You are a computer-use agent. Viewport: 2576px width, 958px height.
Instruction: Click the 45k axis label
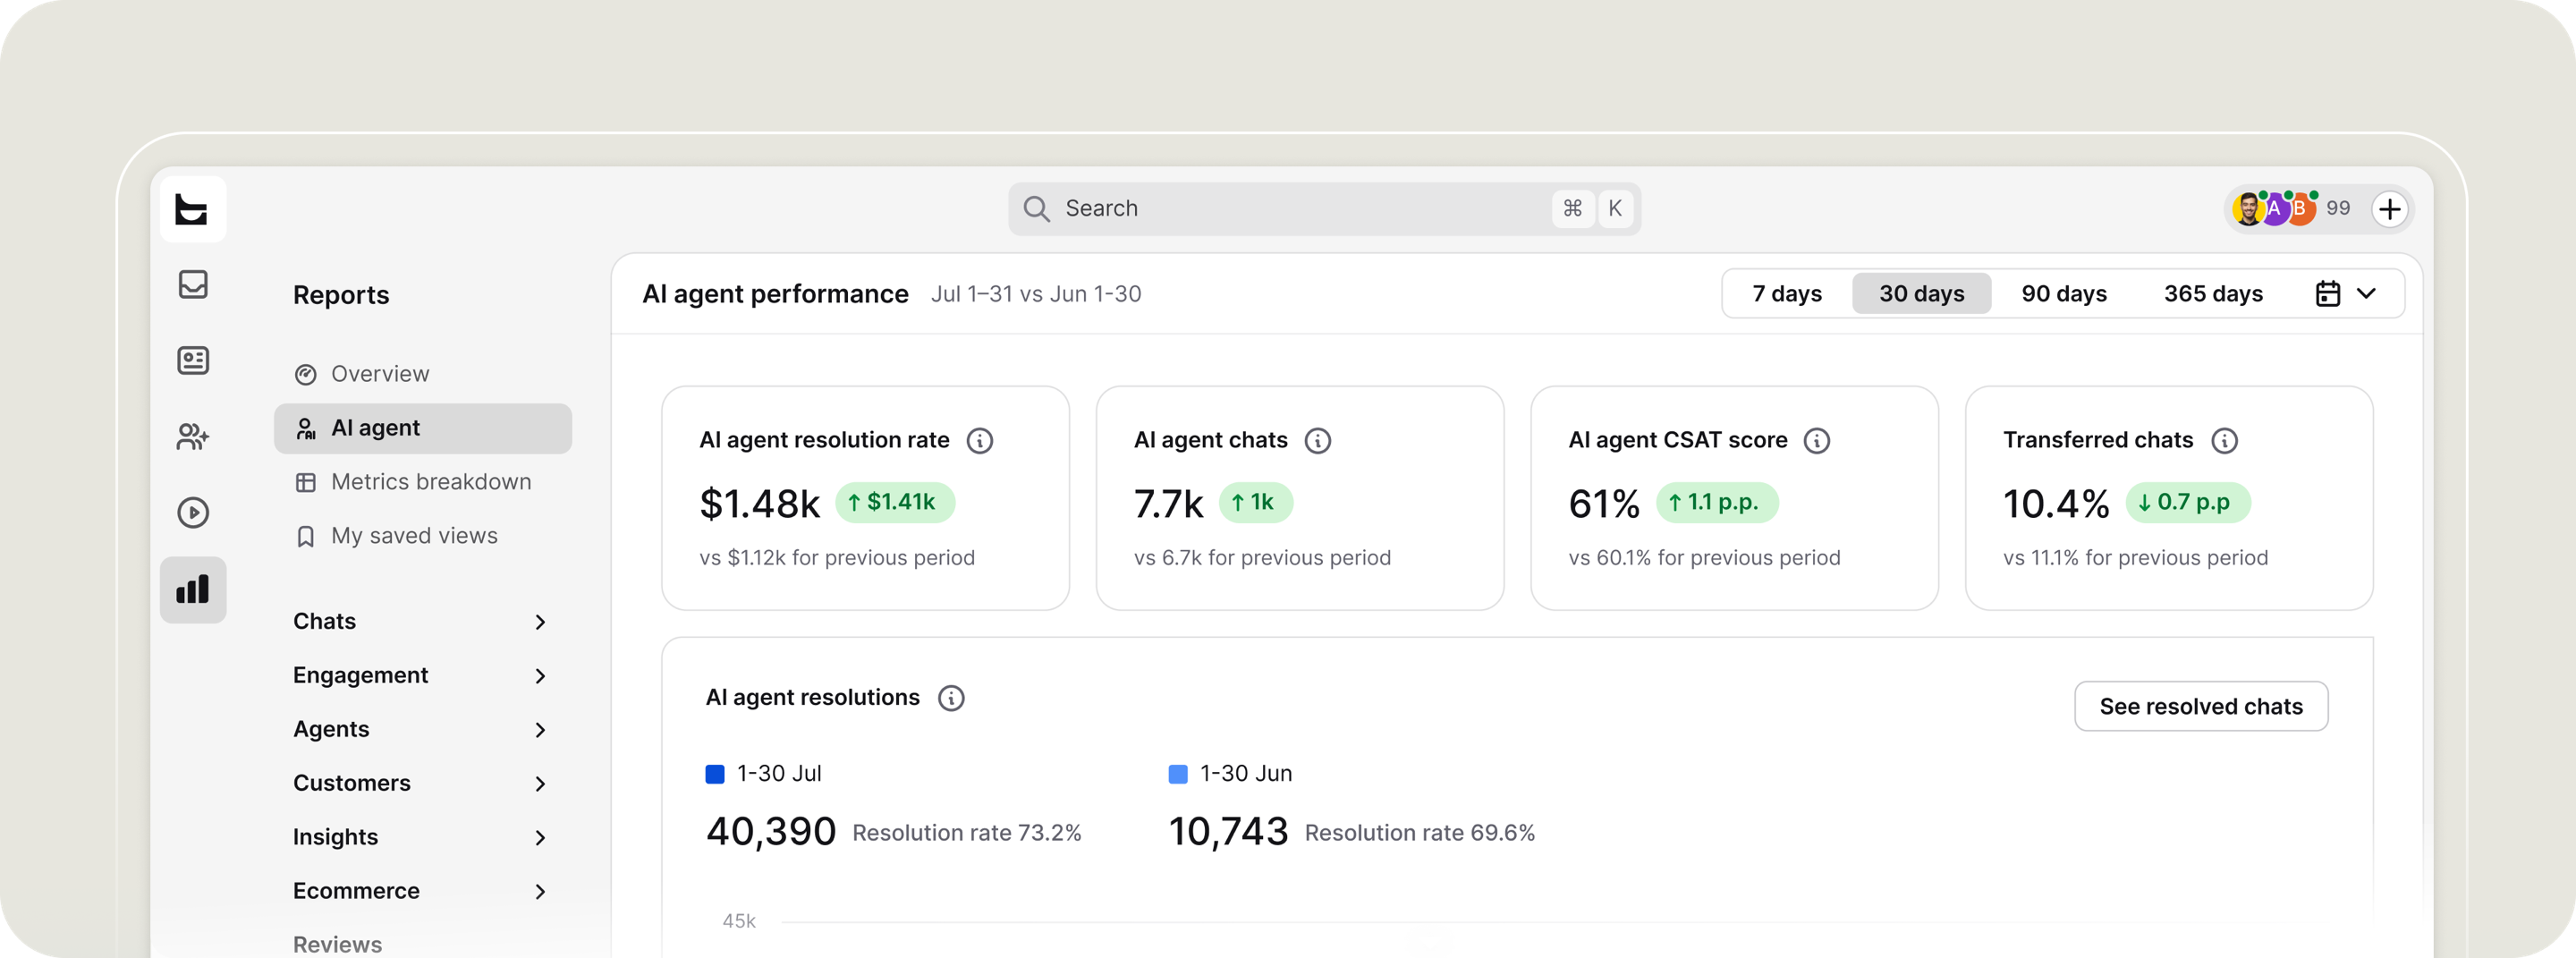pyautogui.click(x=739, y=921)
